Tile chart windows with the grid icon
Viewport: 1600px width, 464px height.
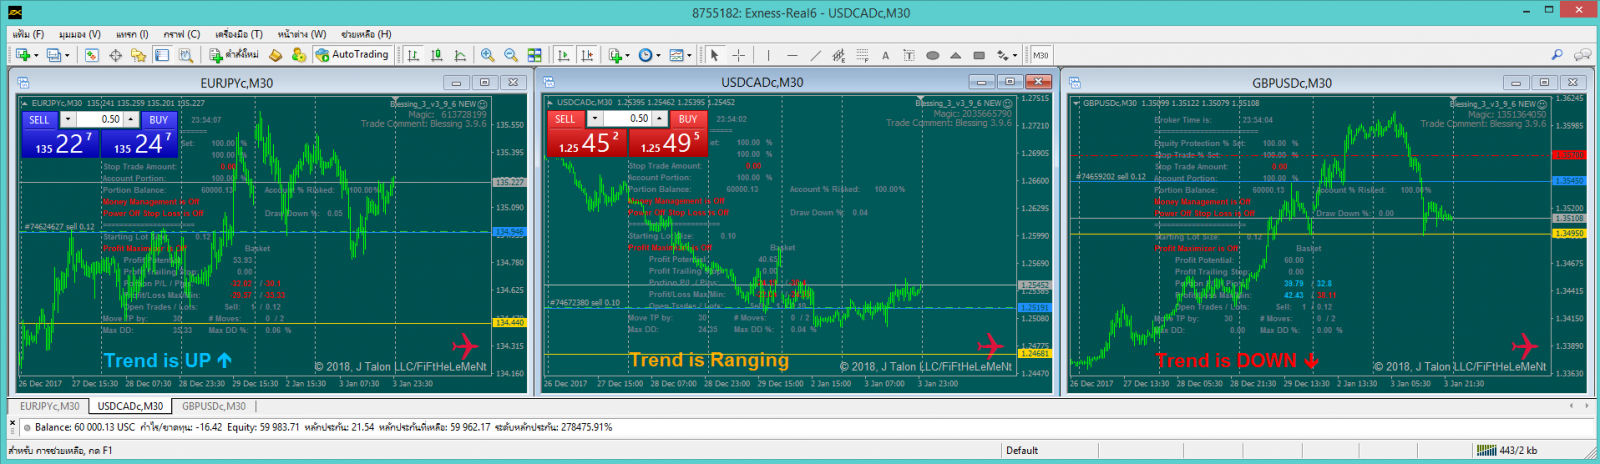coord(534,55)
